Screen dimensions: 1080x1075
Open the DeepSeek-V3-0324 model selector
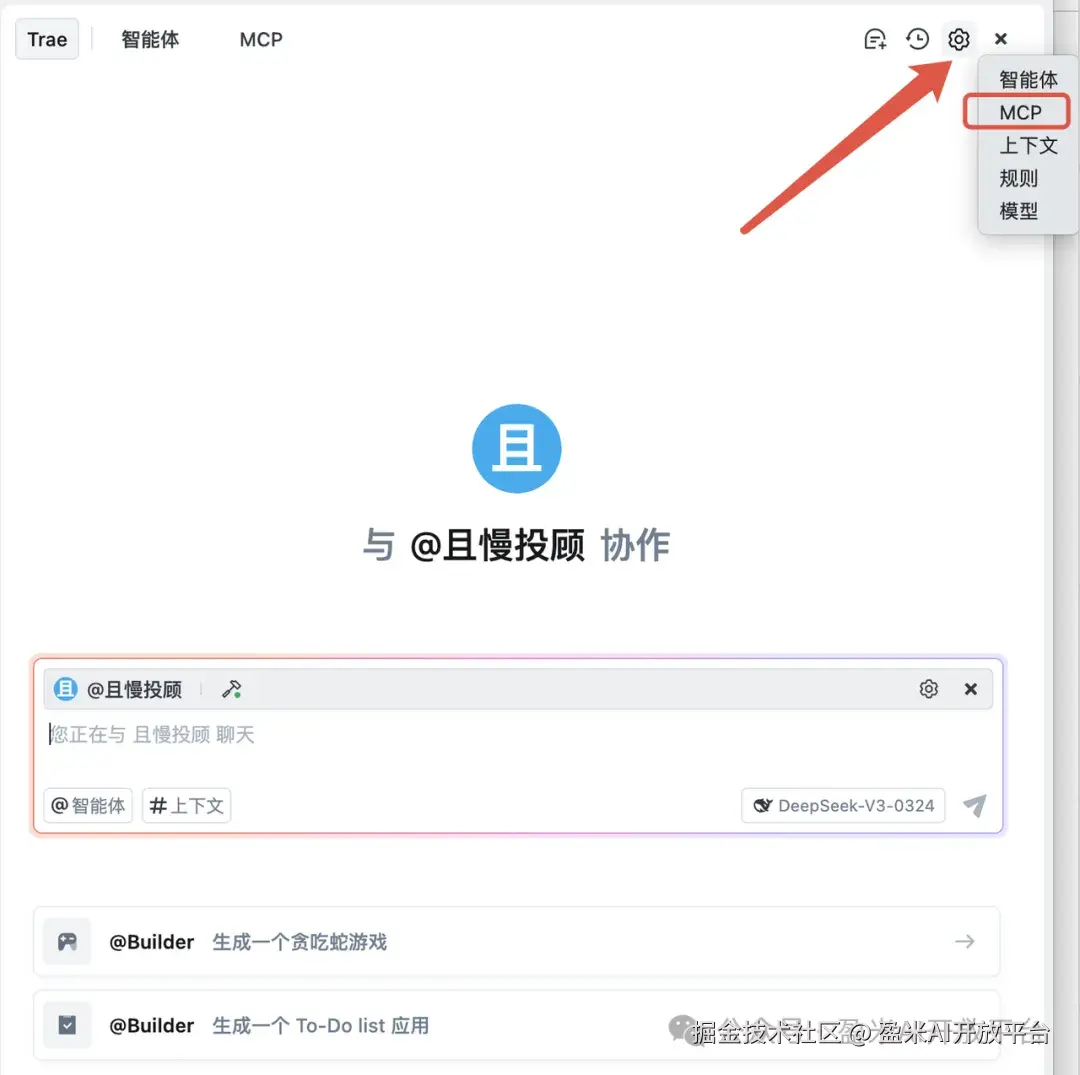tap(842, 805)
